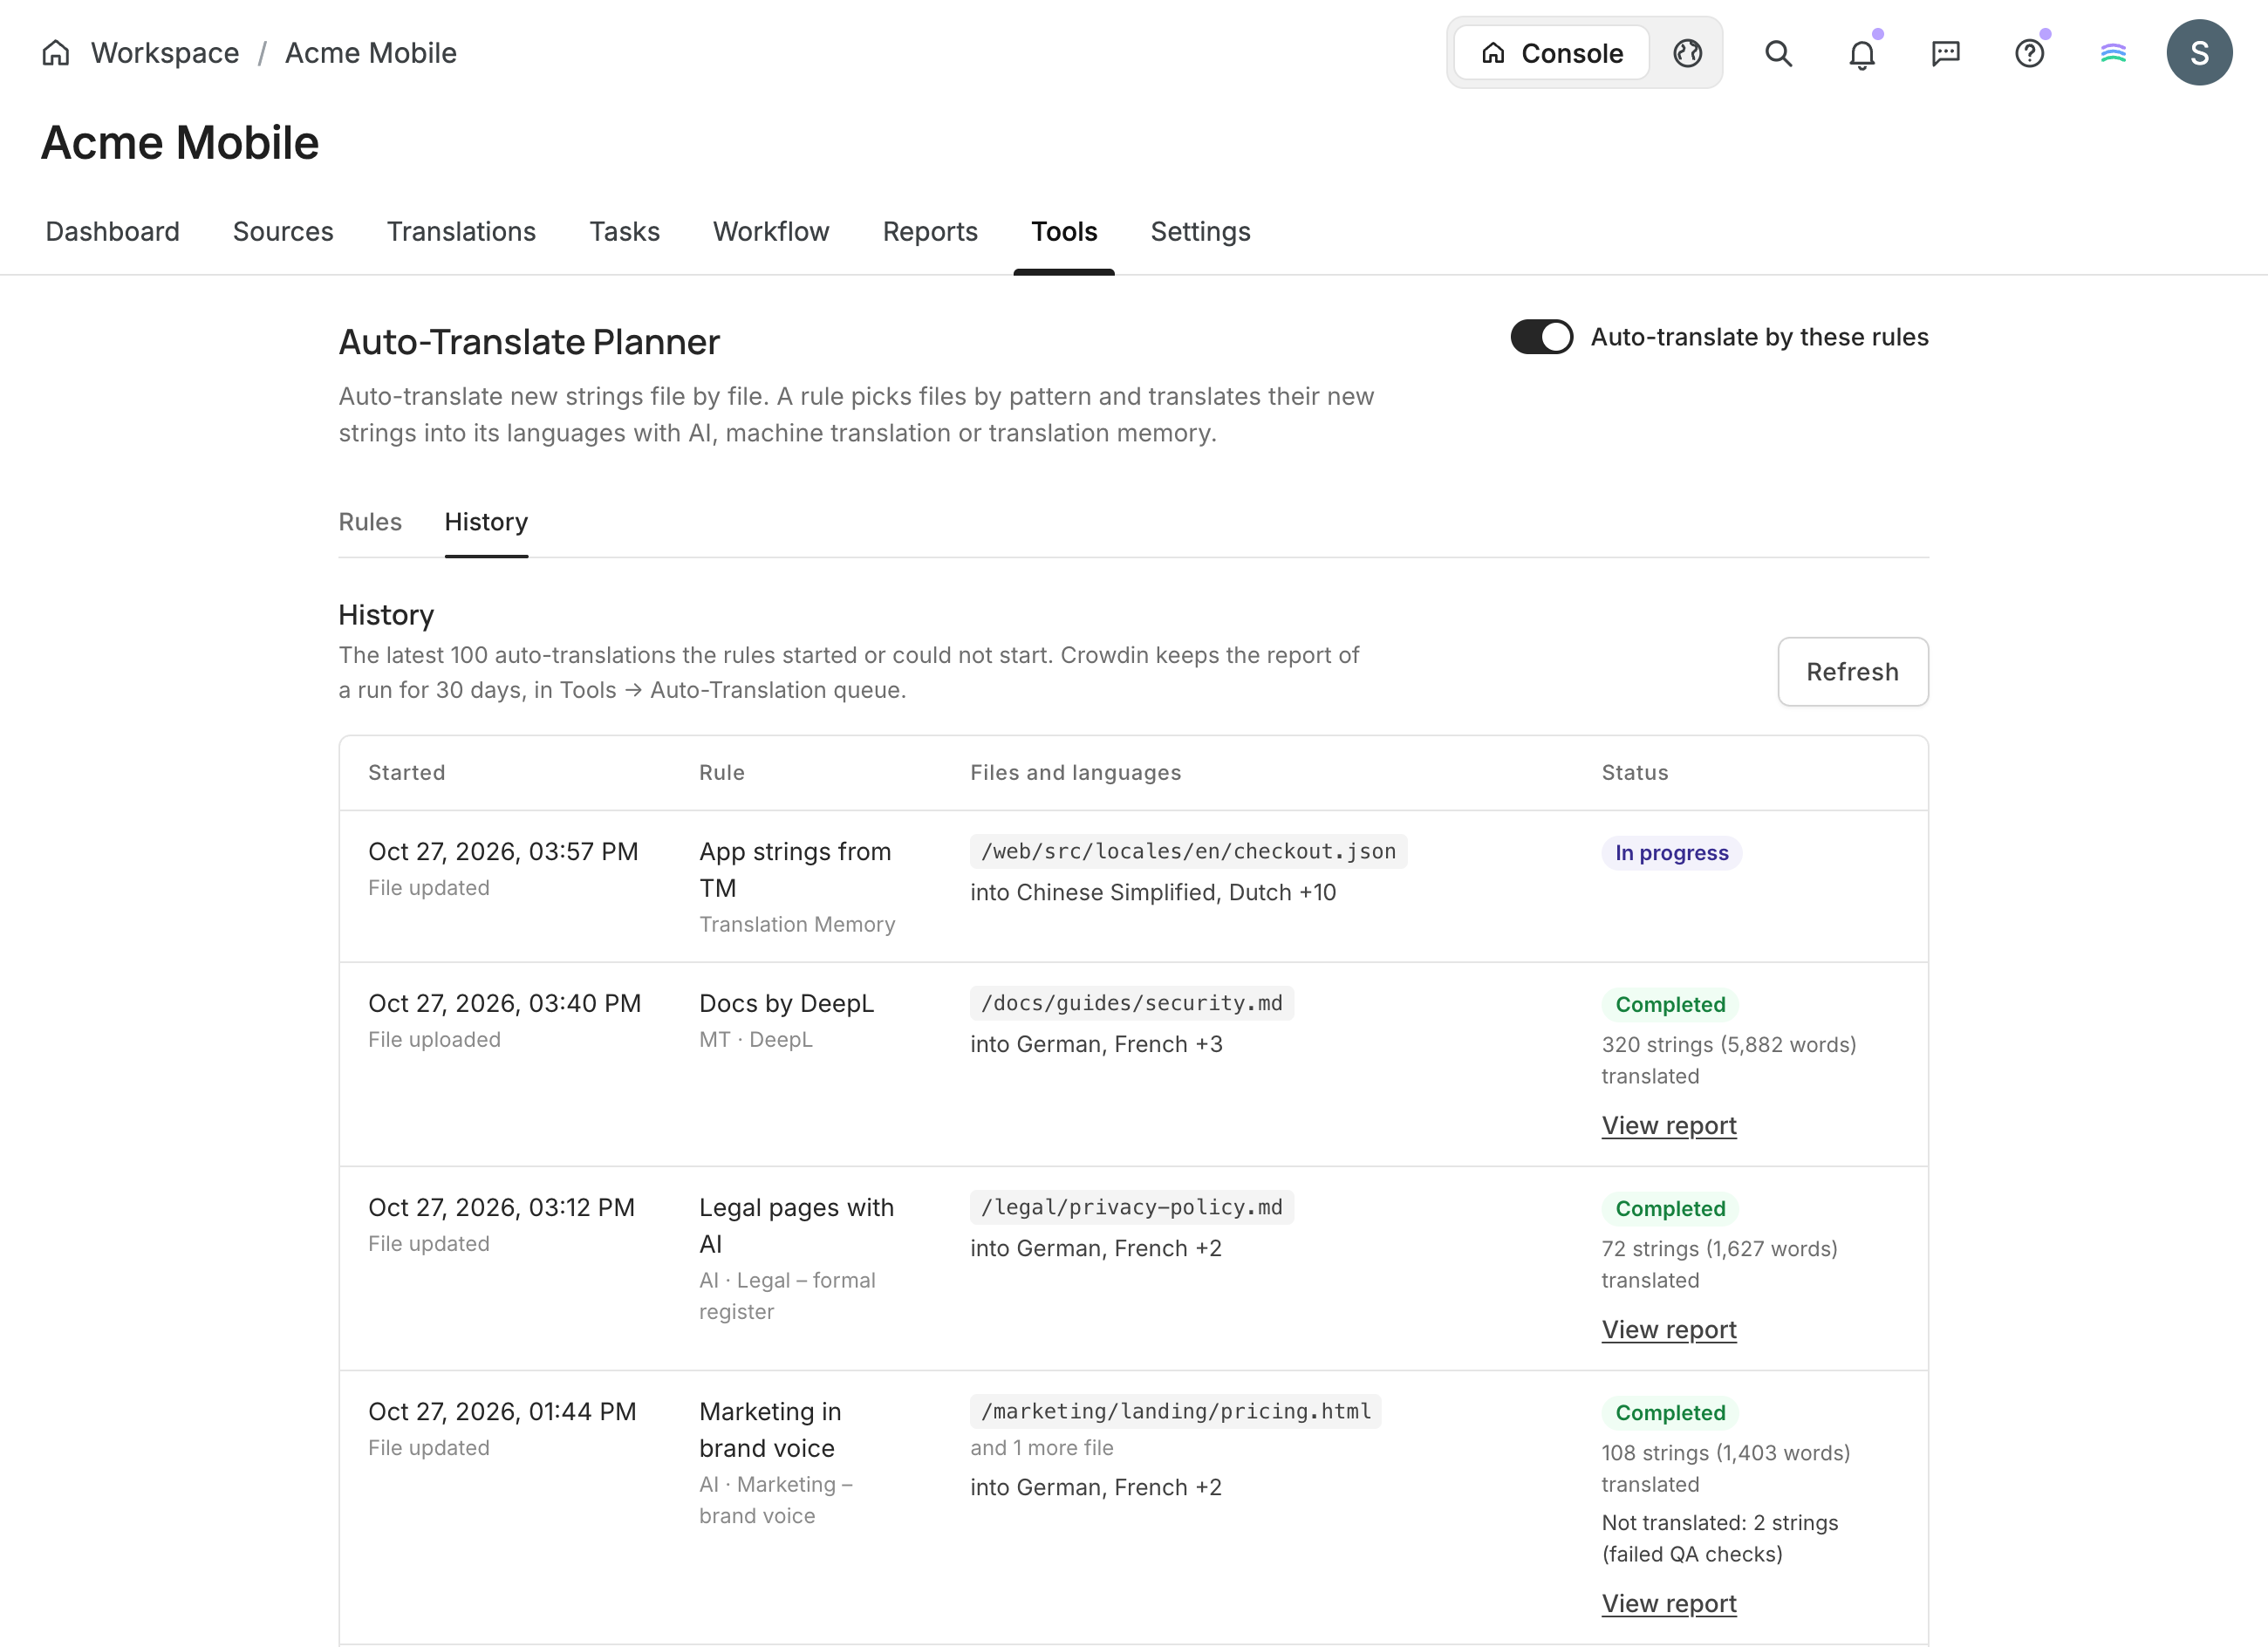
Task: Disable Auto-translate by these rules switch
Action: 1541,337
